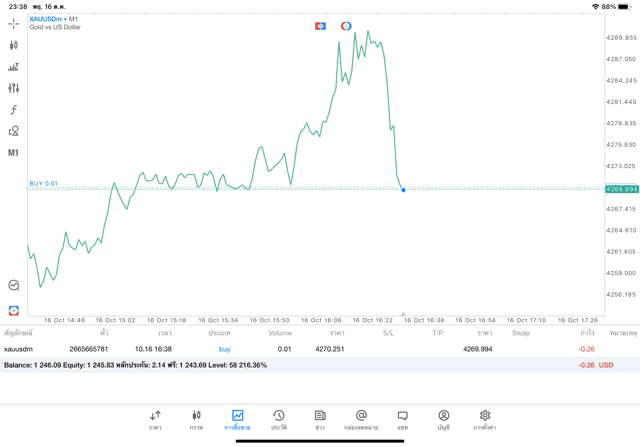Open the การตั้งค่า settings tab
The width and height of the screenshot is (640, 447).
tap(485, 419)
